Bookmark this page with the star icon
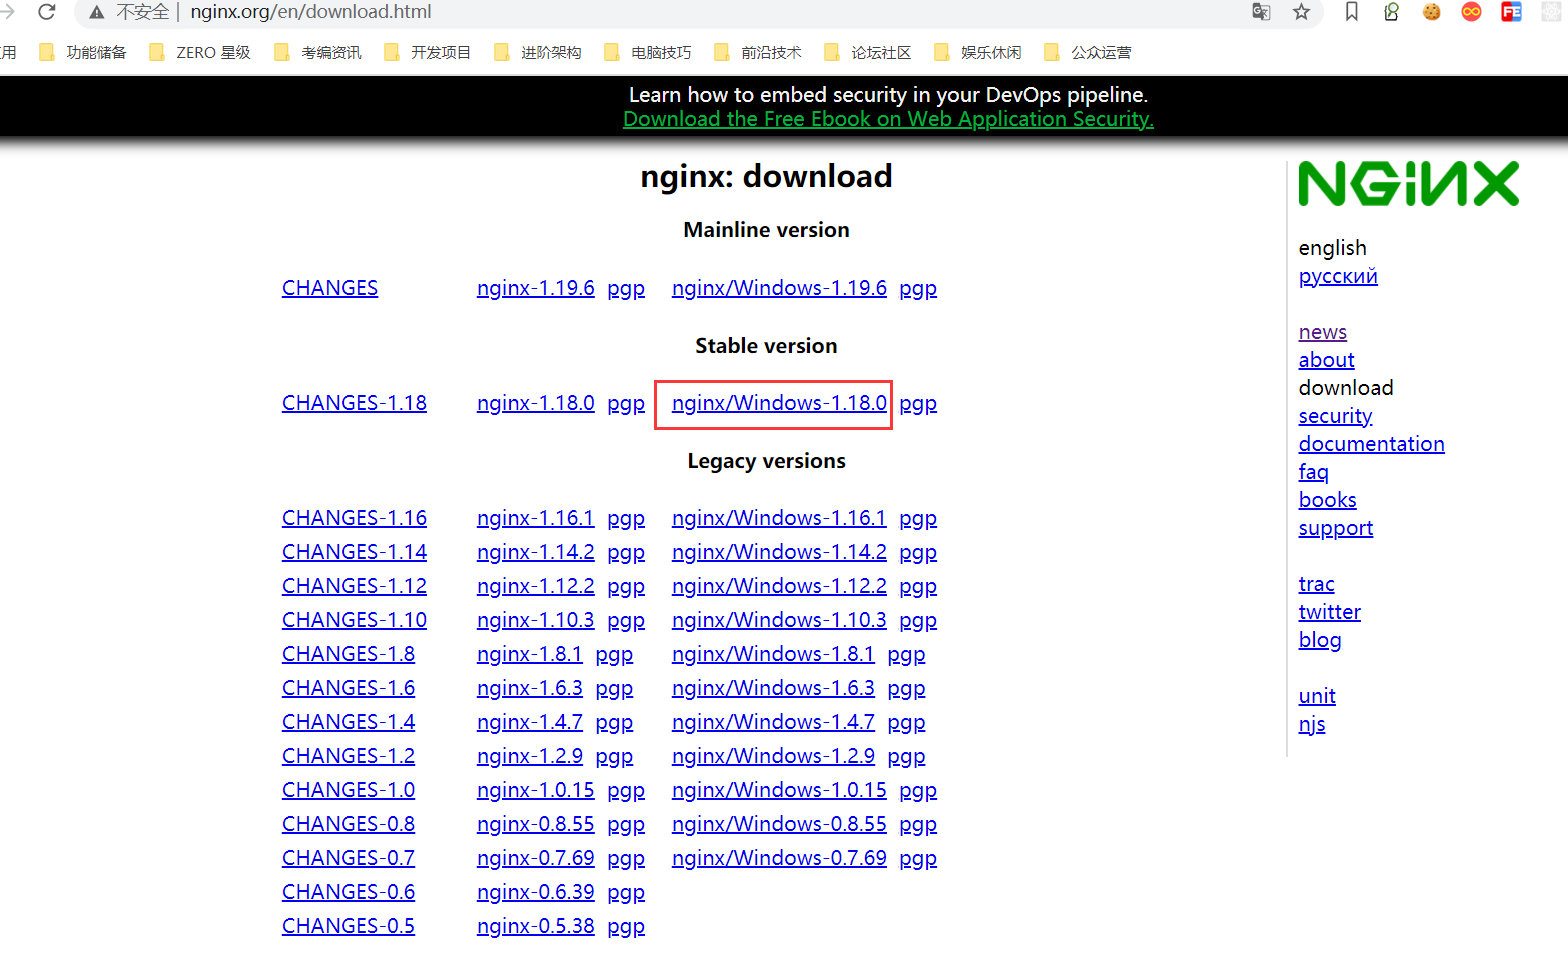The image size is (1568, 961). click(x=1301, y=12)
